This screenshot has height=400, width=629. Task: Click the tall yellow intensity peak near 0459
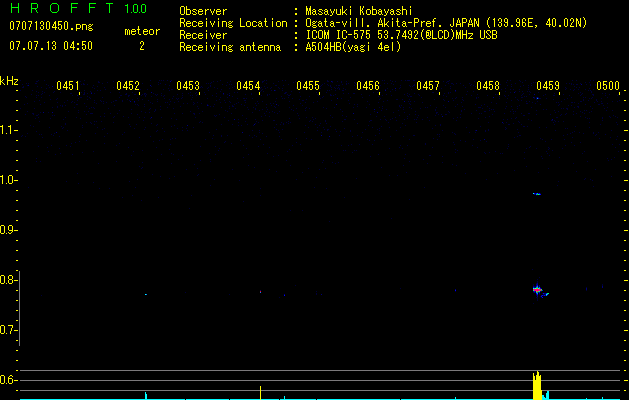537,385
